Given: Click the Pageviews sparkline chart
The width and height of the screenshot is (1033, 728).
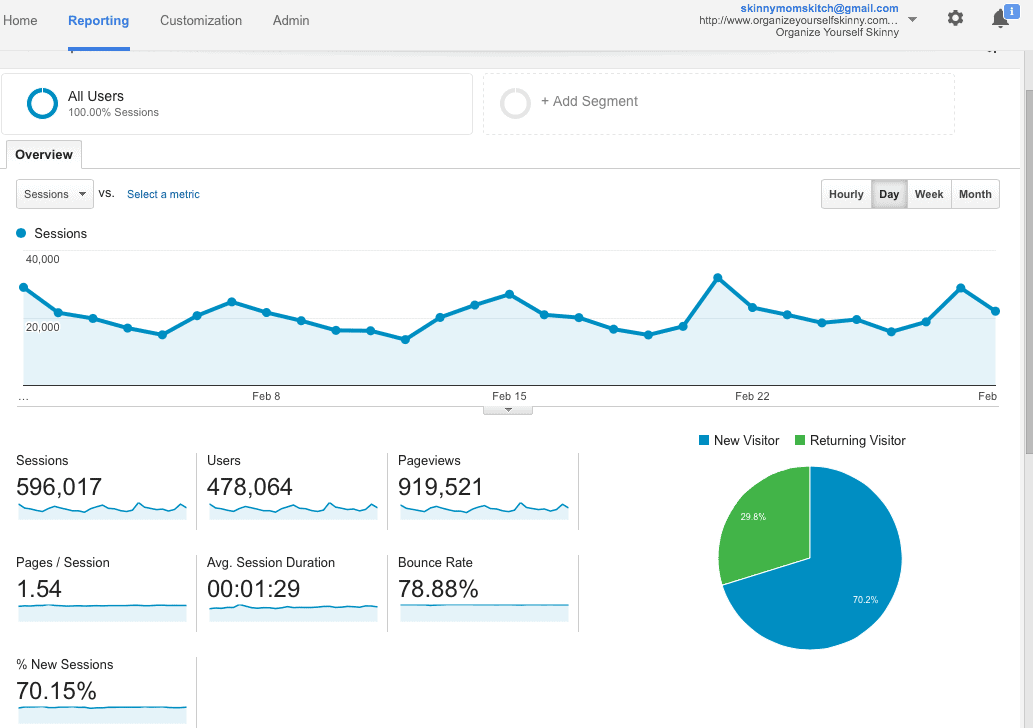Looking at the screenshot, I should pyautogui.click(x=484, y=508).
